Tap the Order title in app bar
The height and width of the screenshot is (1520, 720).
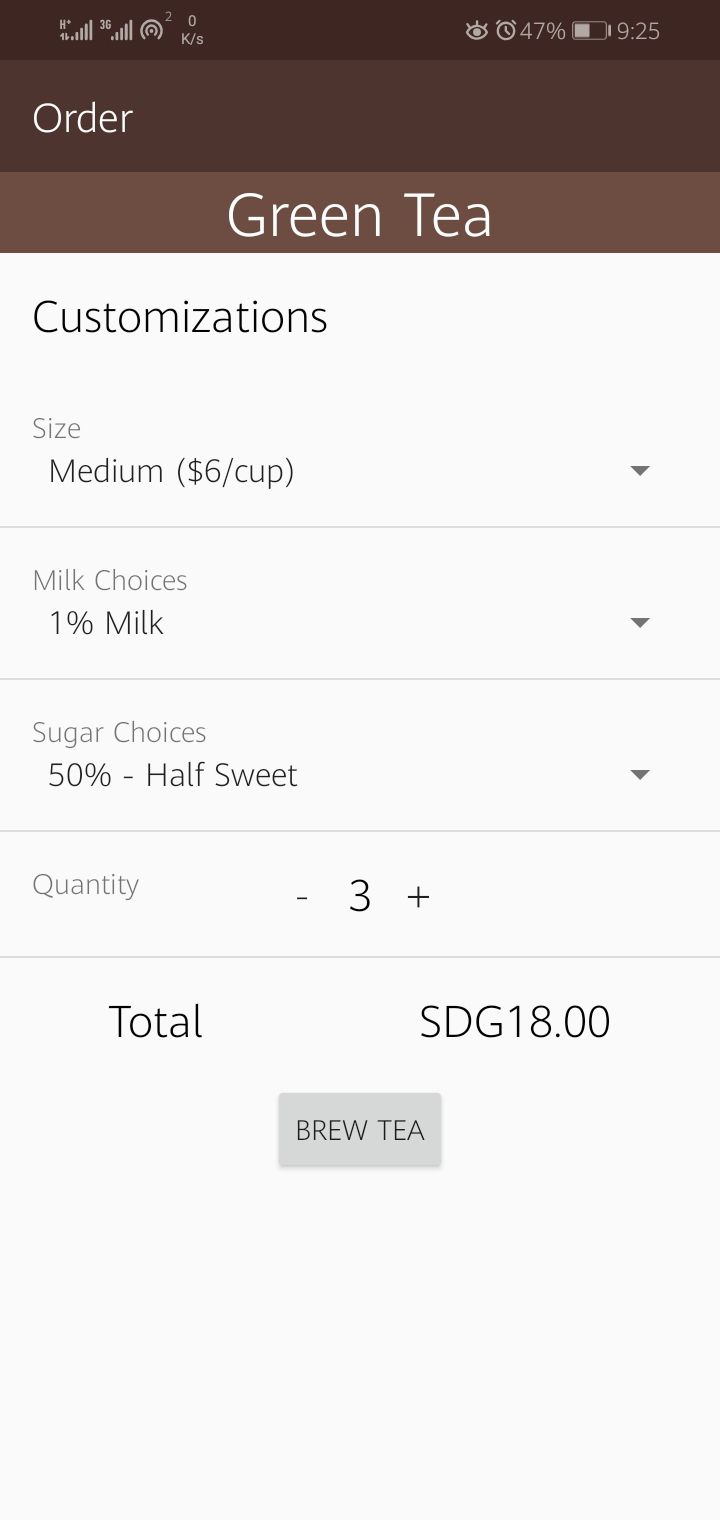[x=83, y=118]
